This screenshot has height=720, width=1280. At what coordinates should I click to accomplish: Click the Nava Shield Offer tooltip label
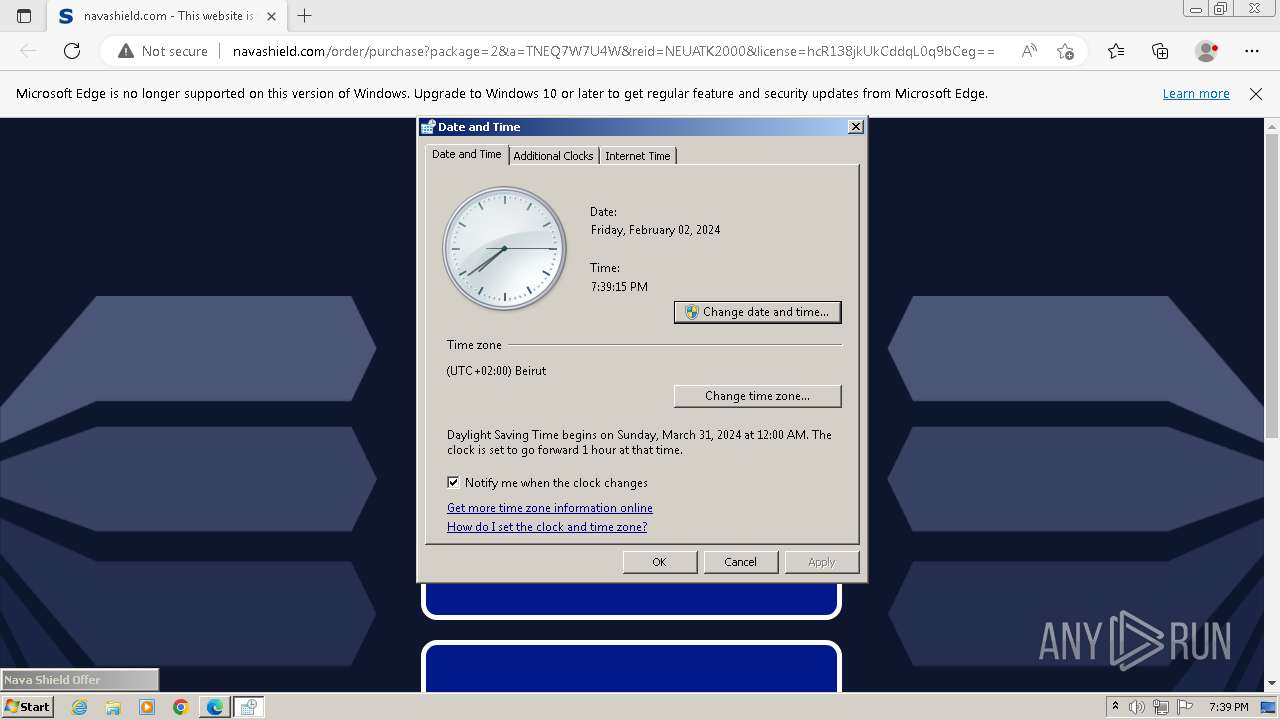click(80, 680)
